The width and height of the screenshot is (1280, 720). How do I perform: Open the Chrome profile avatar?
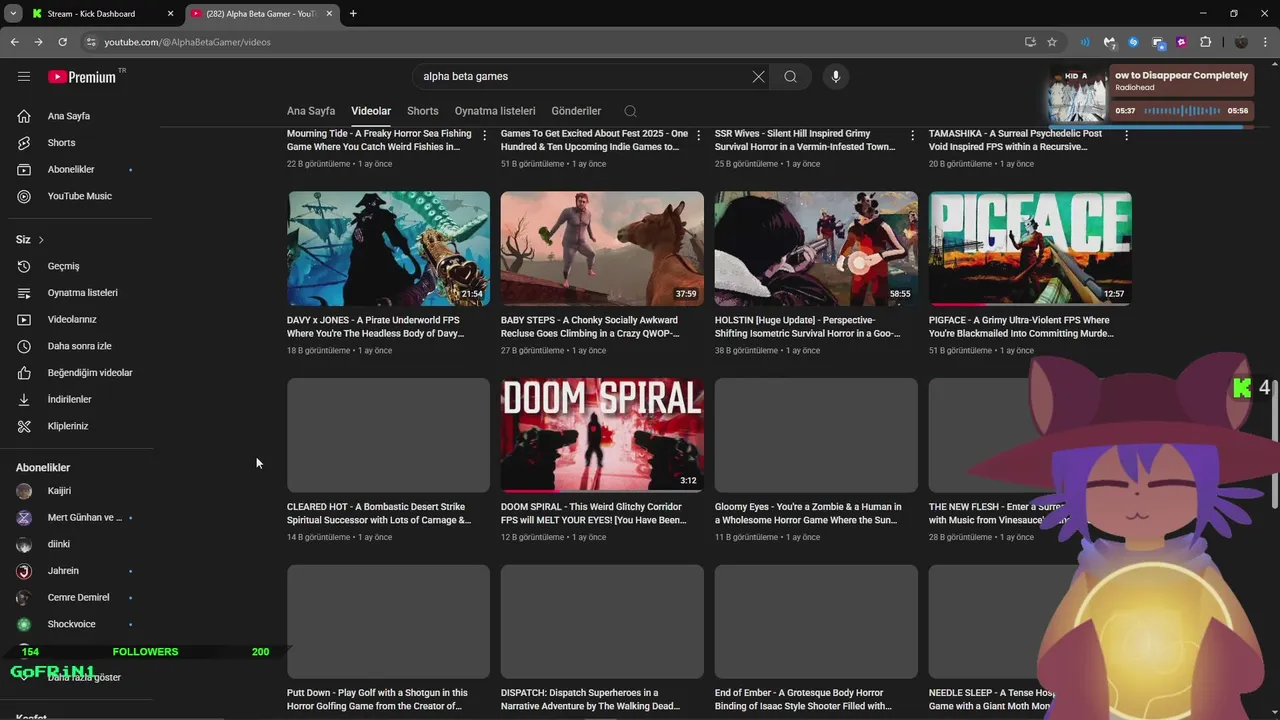coord(1241,42)
